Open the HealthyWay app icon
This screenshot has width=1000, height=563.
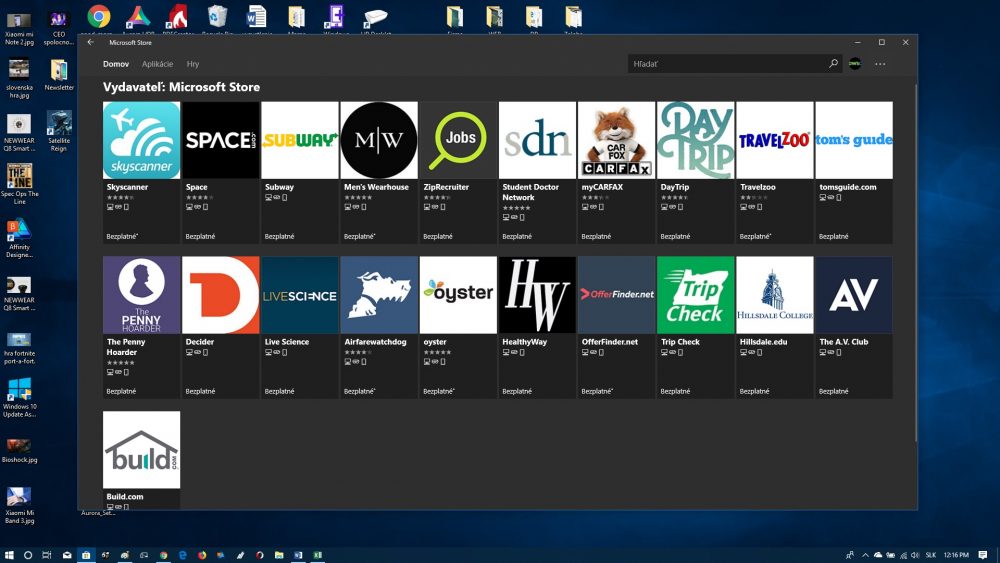537,295
